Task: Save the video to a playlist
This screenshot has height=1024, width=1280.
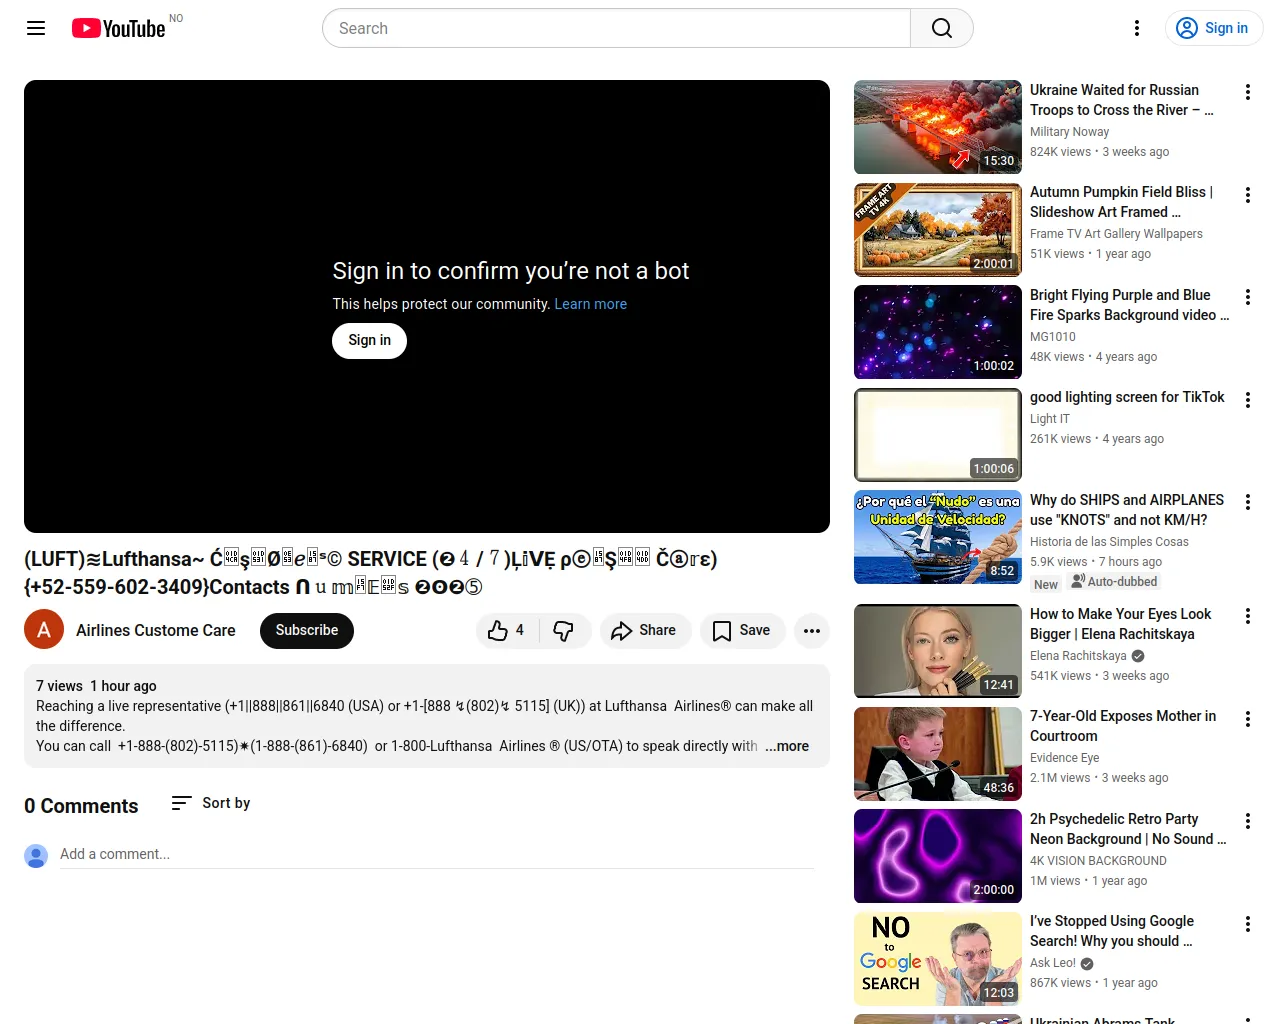Action: pyautogui.click(x=741, y=631)
